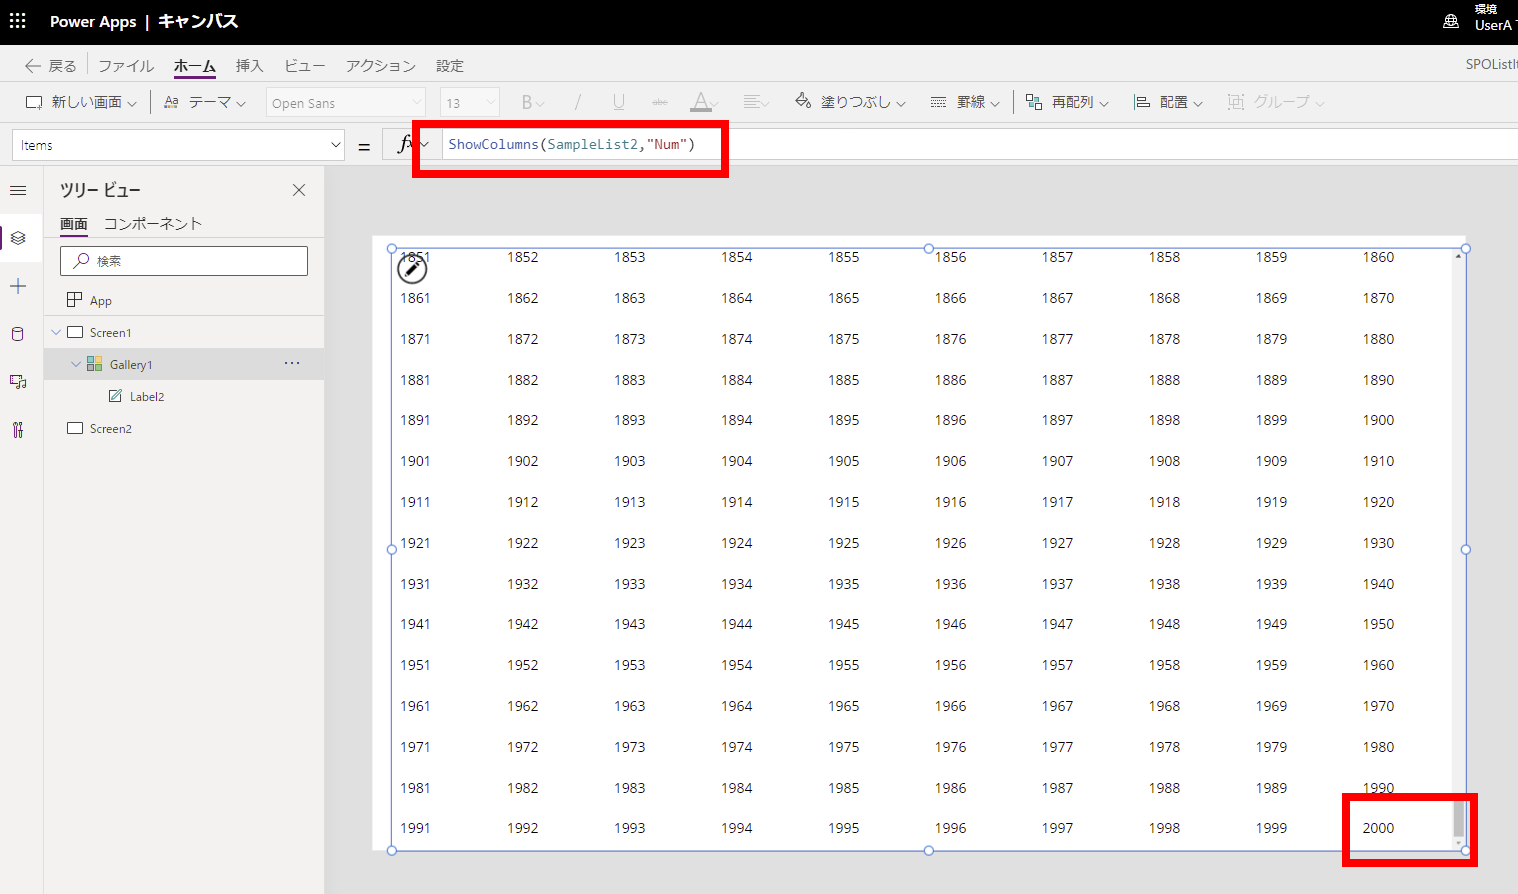Toggle the hamburger menu in left rail

pos(18,190)
